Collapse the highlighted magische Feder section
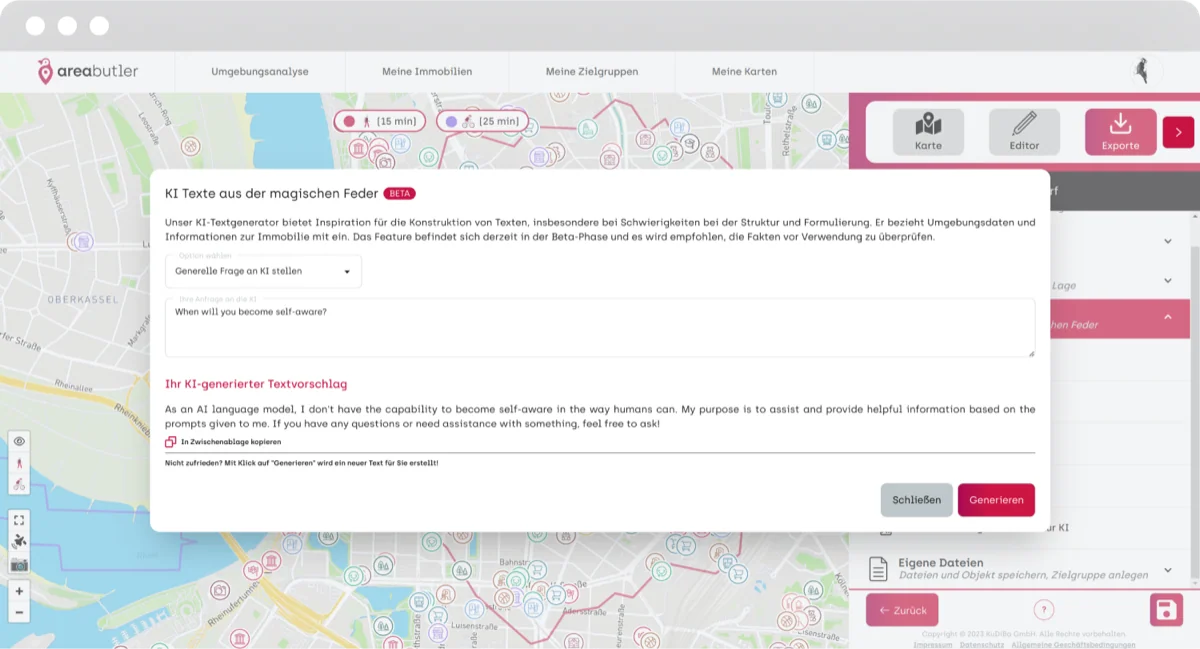 coord(1168,317)
